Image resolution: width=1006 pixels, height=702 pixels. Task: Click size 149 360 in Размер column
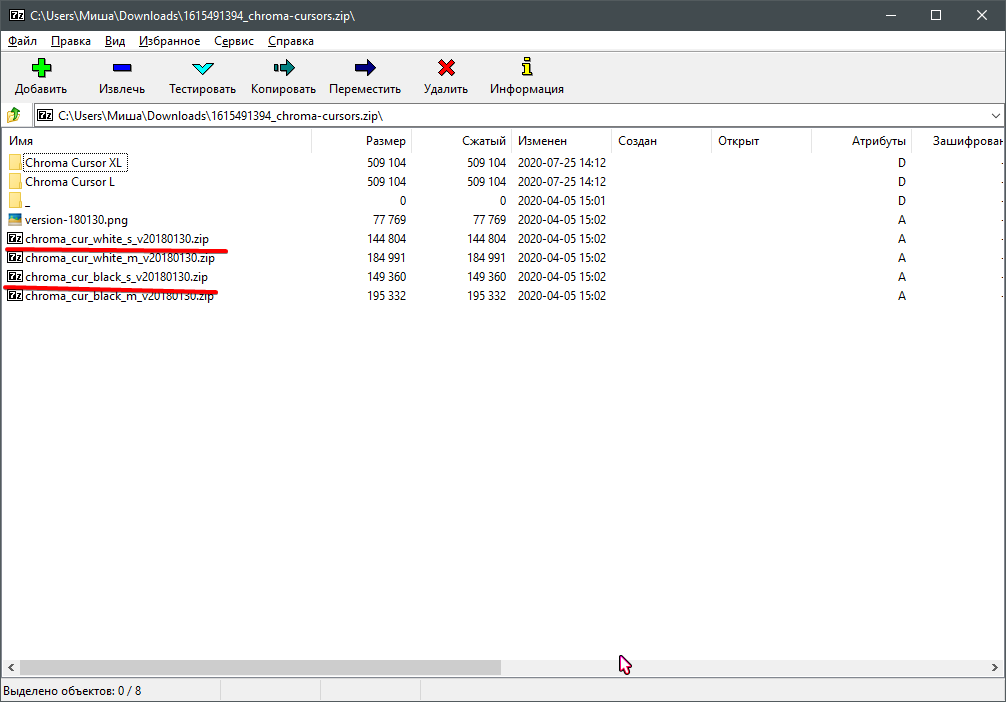tap(386, 277)
